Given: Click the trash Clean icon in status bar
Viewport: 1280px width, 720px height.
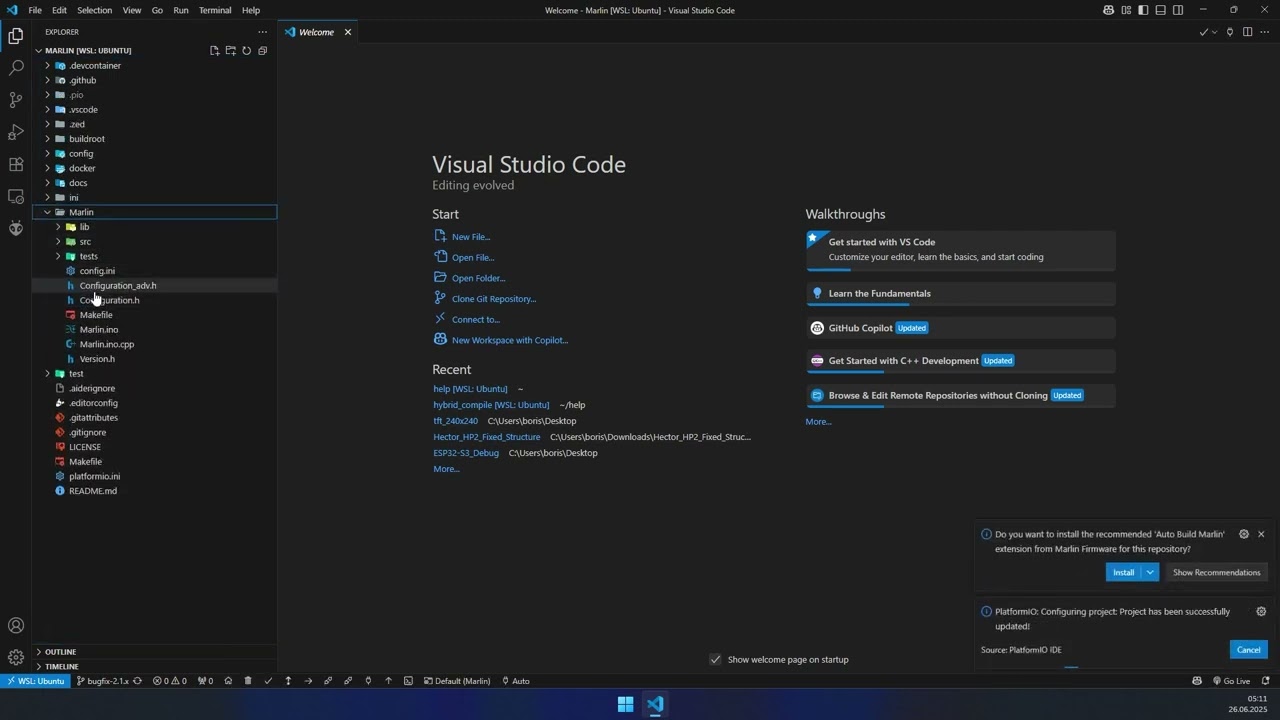Looking at the screenshot, I should pyautogui.click(x=248, y=681).
